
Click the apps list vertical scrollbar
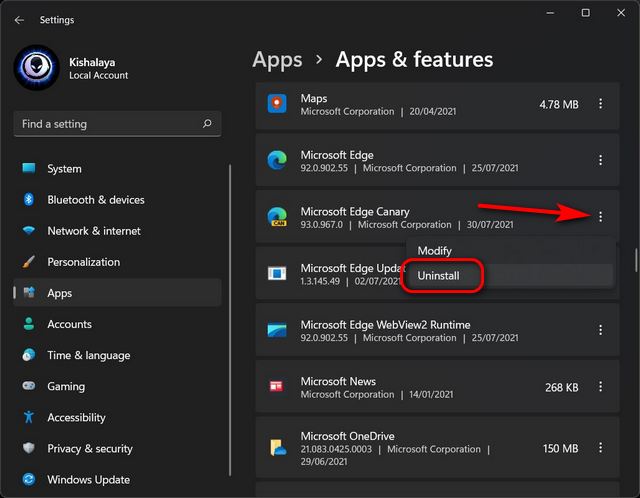634,258
